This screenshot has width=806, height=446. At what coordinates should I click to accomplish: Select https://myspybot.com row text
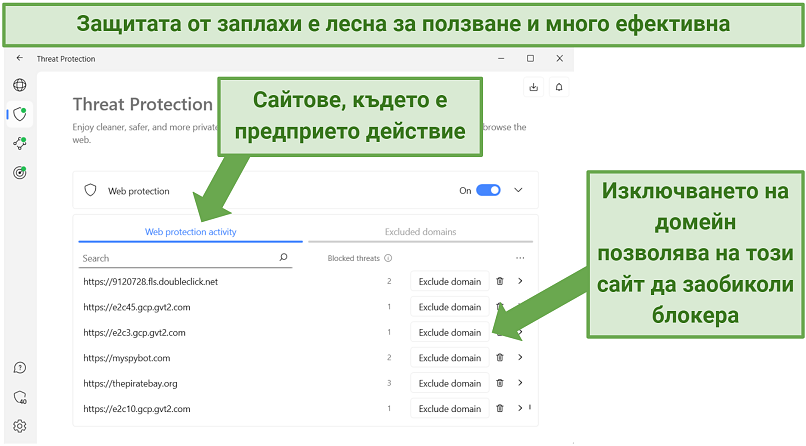(126, 358)
